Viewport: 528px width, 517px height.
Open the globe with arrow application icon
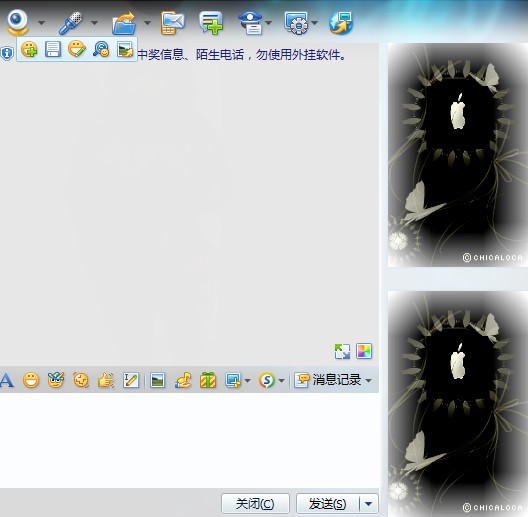(341, 23)
